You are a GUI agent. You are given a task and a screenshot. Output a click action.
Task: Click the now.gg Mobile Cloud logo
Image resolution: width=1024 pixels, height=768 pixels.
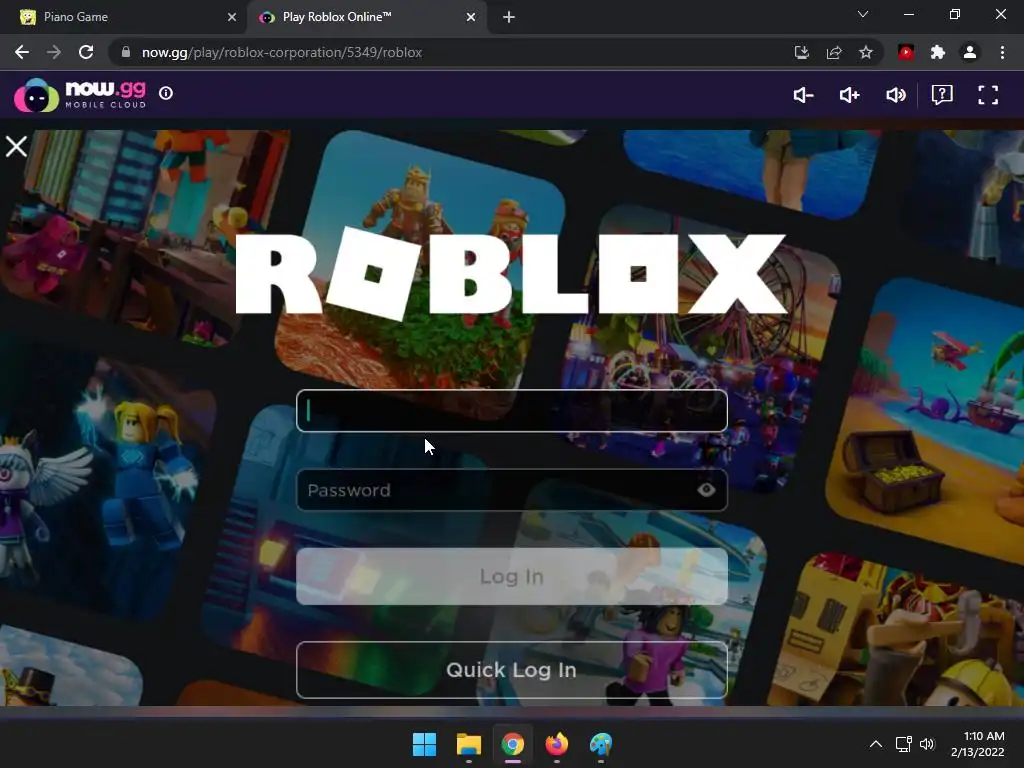(x=80, y=95)
